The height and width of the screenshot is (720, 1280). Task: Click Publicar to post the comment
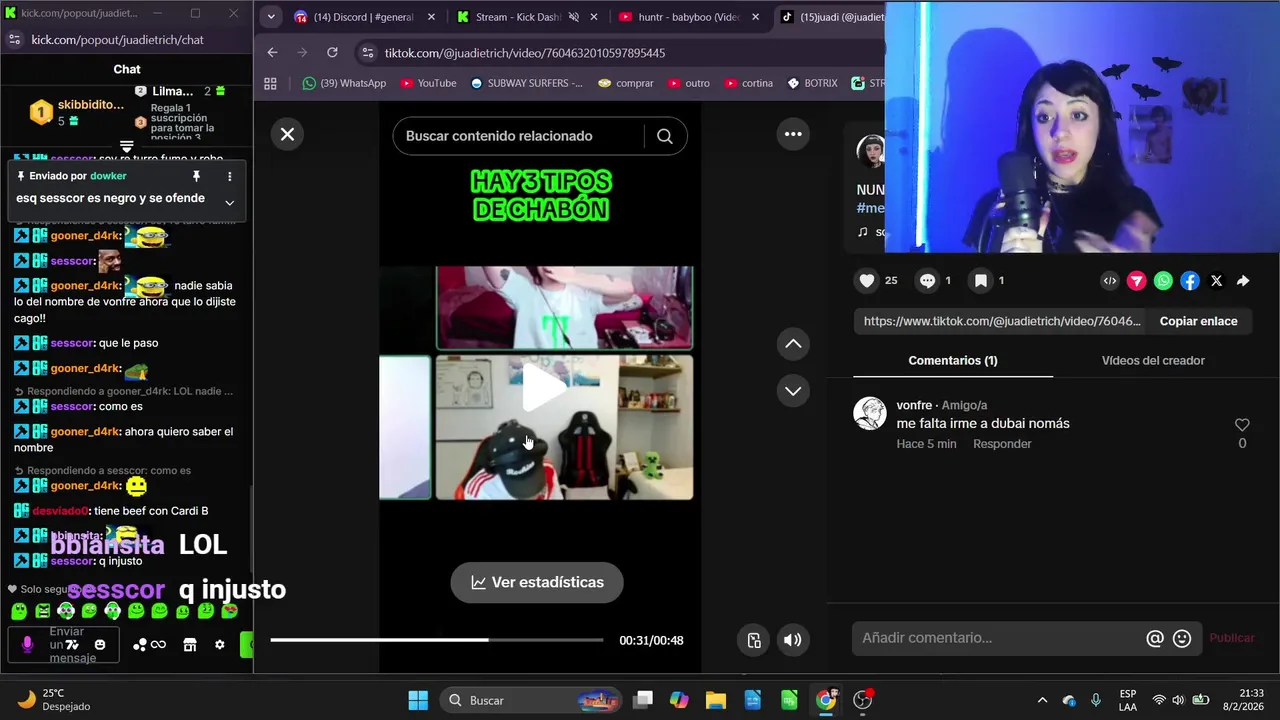point(1231,638)
